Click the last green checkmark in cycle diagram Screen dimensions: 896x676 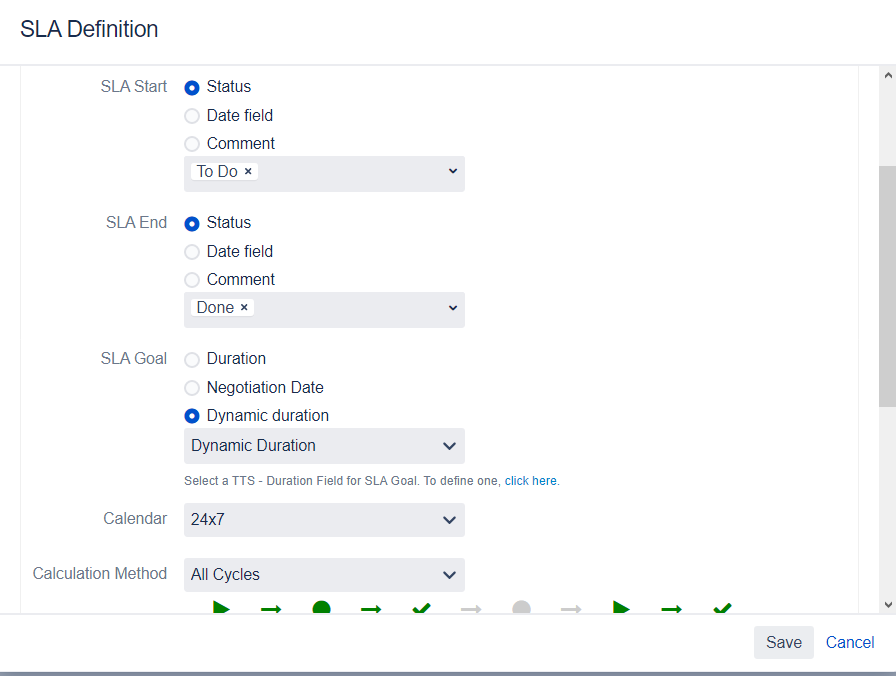pyautogui.click(x=721, y=610)
